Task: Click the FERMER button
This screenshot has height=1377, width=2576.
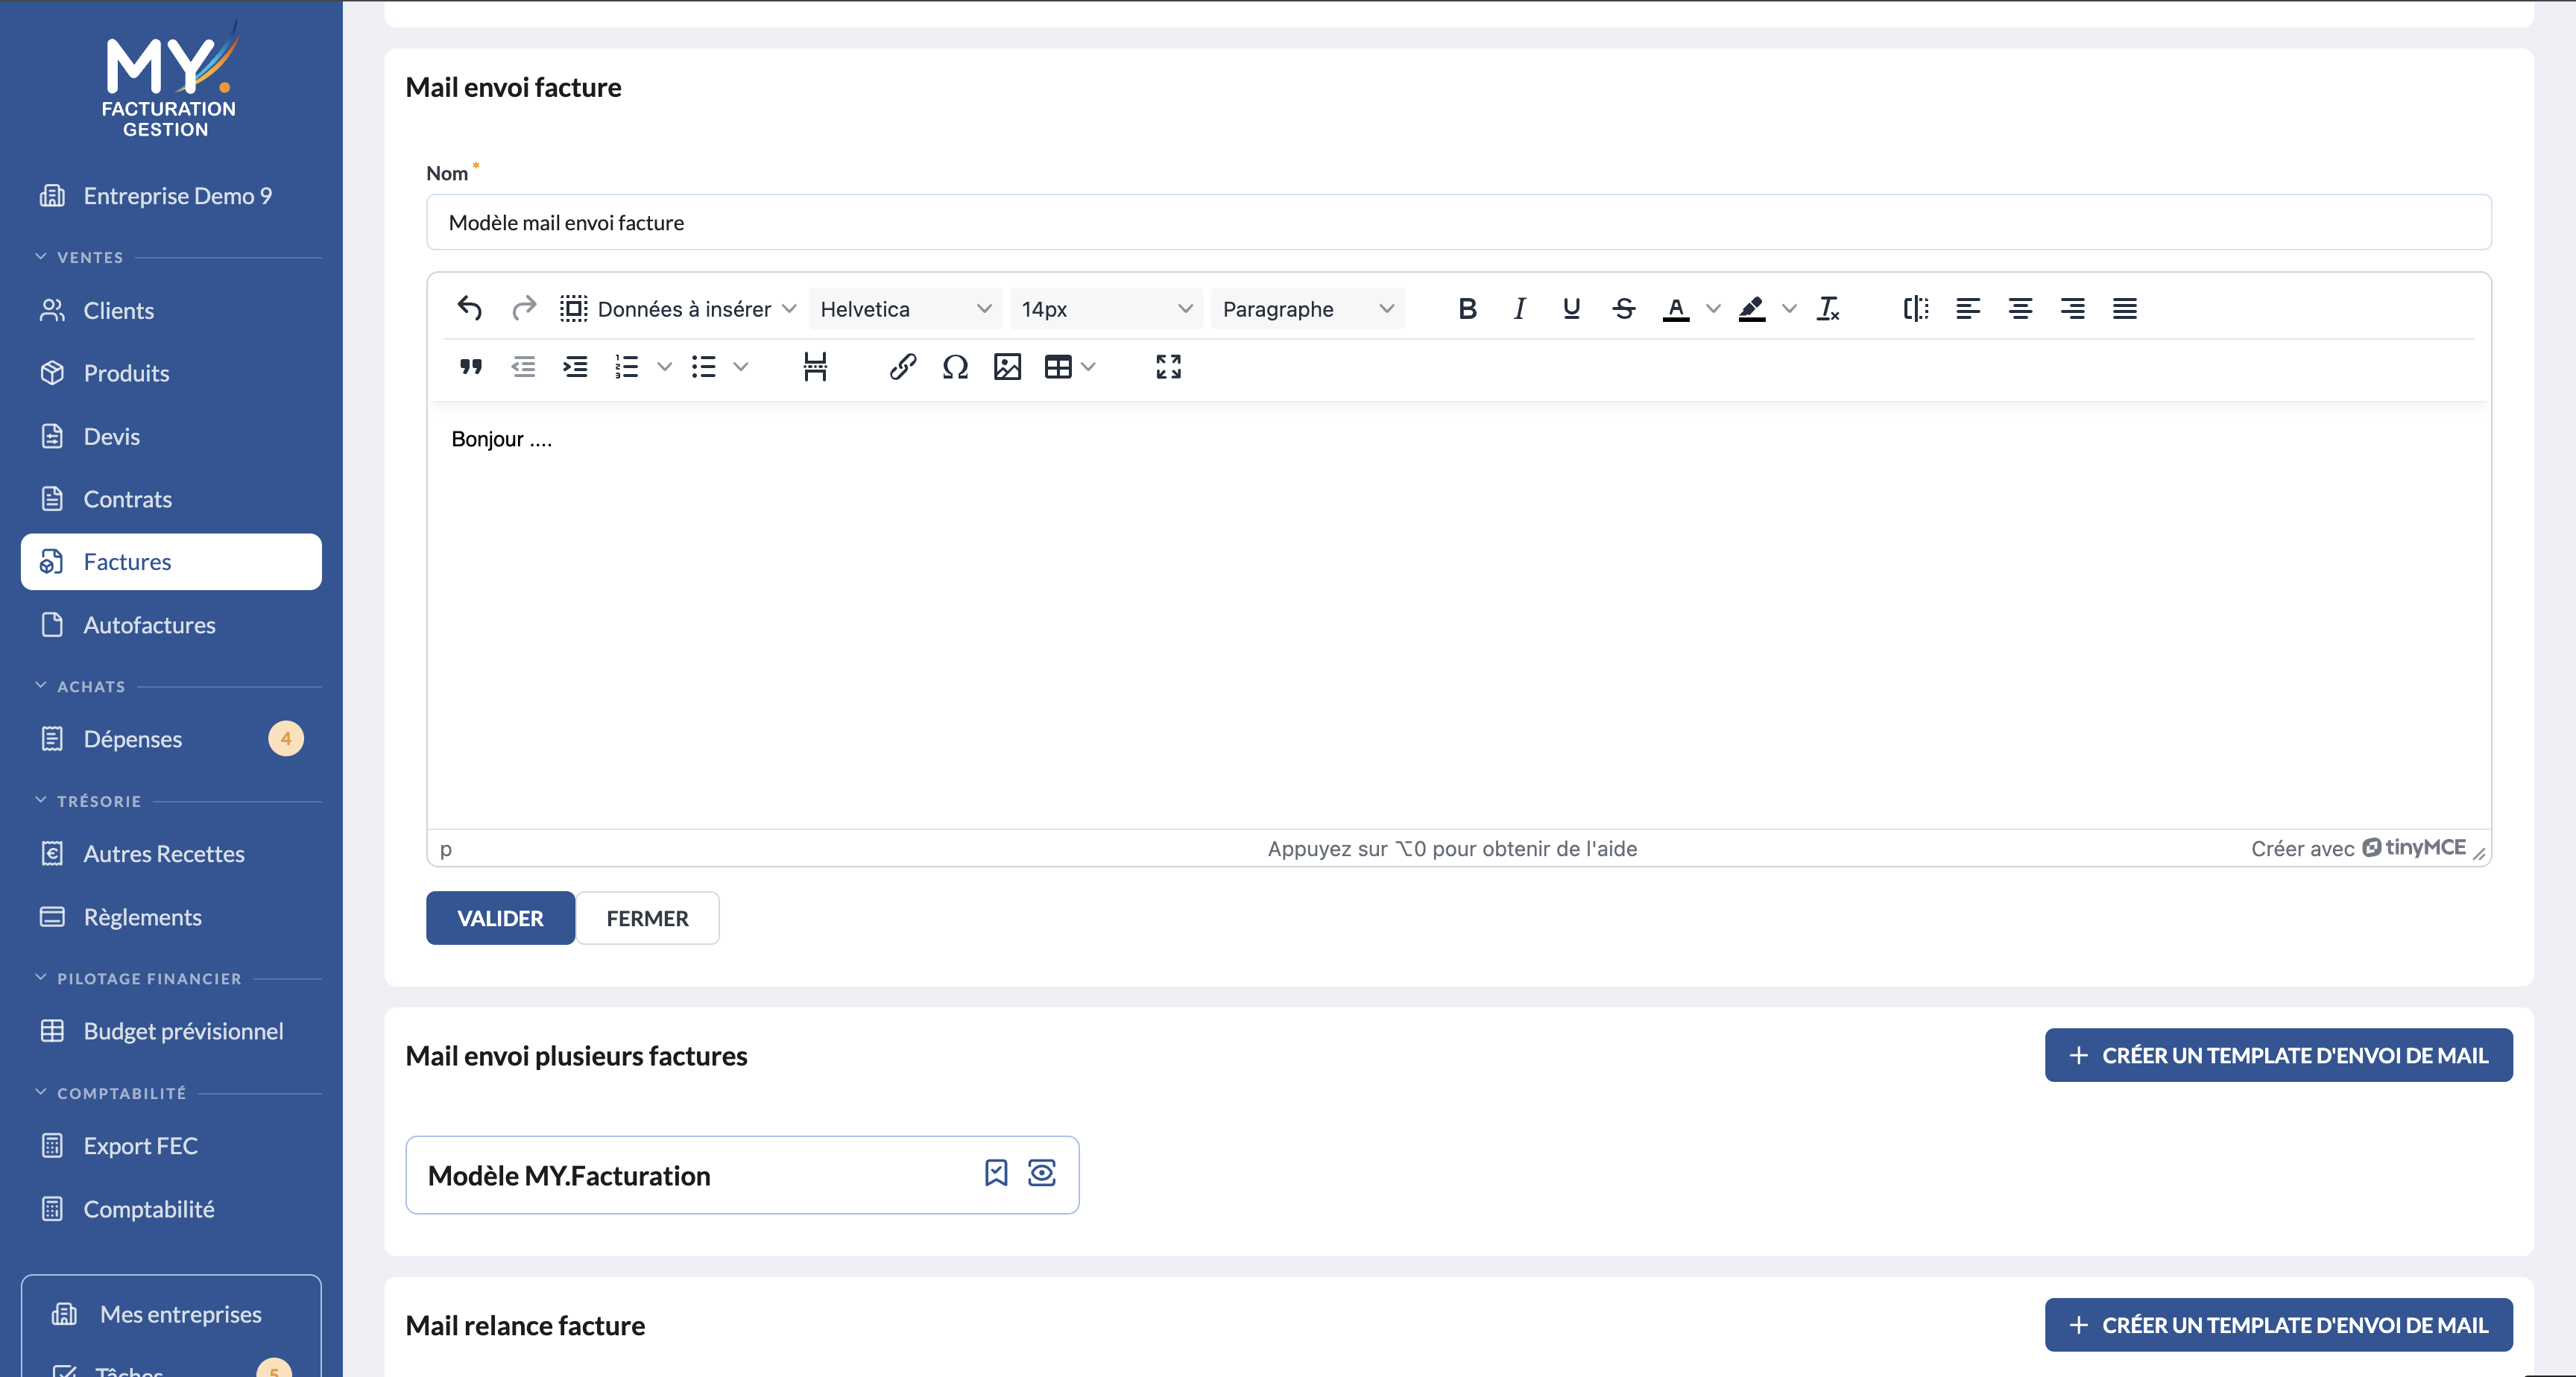Action: pos(647,918)
